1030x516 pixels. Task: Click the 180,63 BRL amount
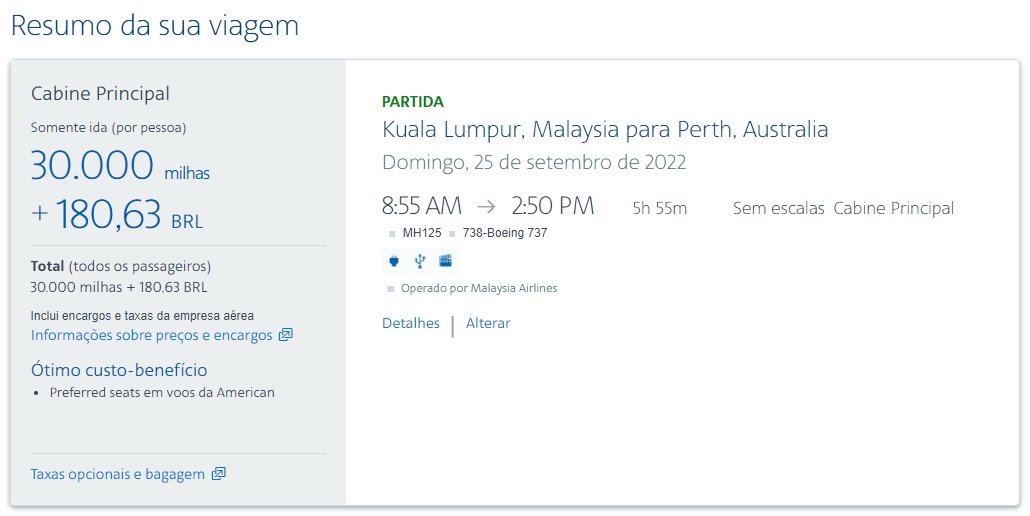117,215
